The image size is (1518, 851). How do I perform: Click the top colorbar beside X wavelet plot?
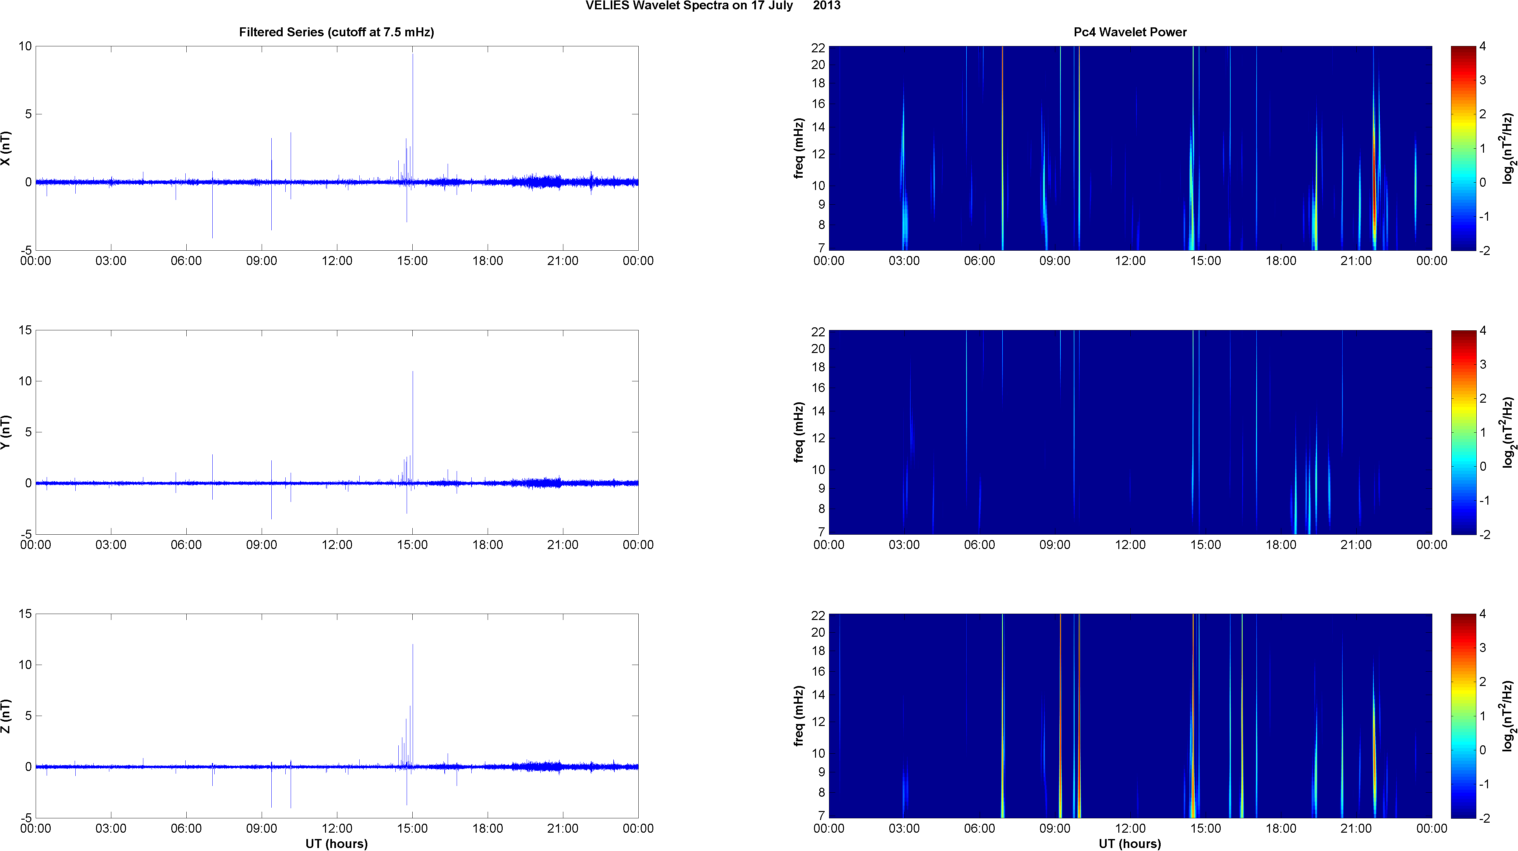1463,148
